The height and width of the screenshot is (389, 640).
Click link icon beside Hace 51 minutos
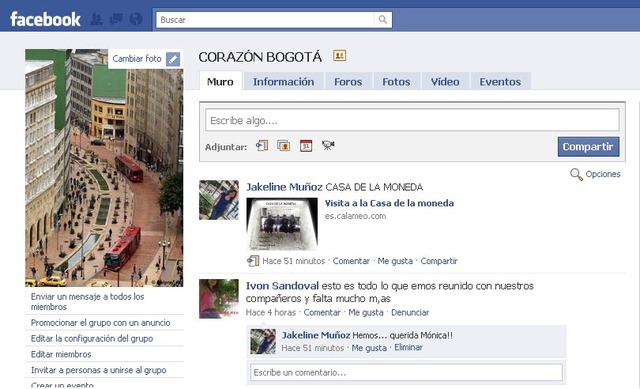pyautogui.click(x=253, y=261)
